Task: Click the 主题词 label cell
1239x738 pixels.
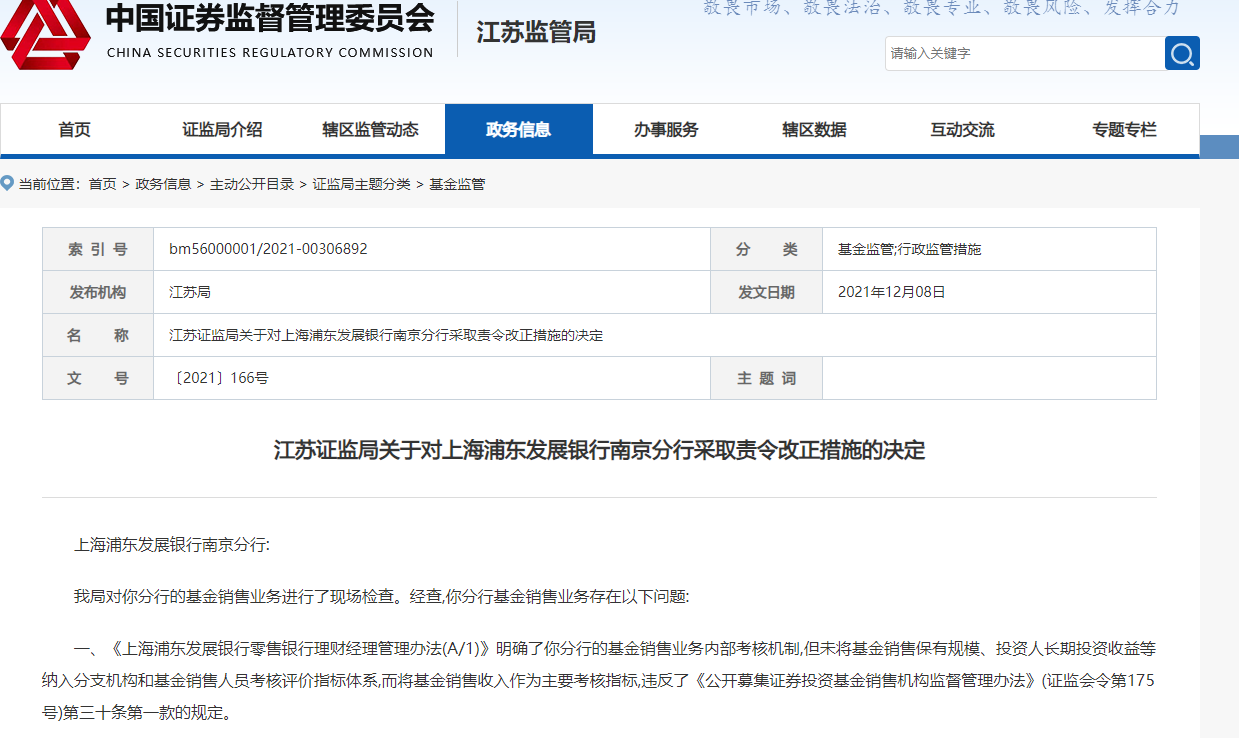Action: point(767,378)
